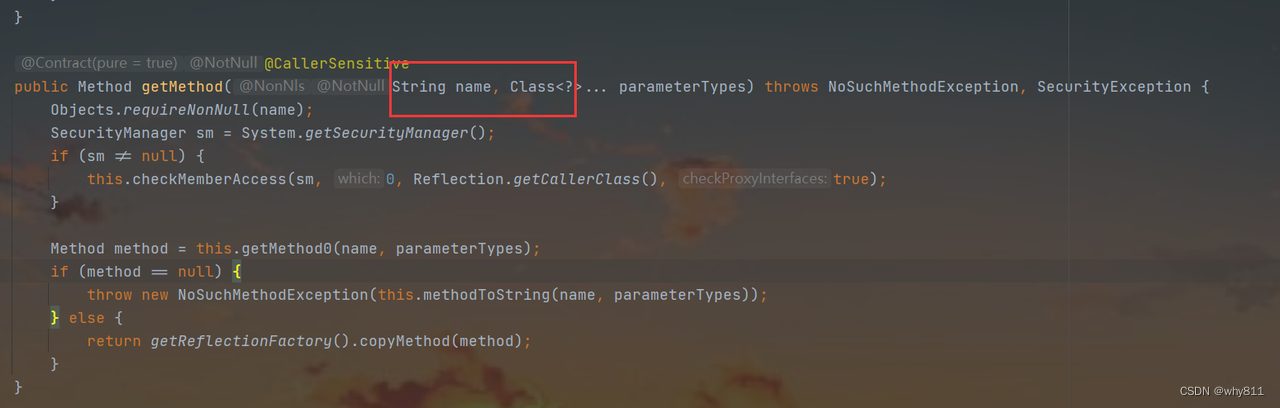1280x408 pixels.
Task: Click the 'Objects' class reference
Action: coord(82,110)
